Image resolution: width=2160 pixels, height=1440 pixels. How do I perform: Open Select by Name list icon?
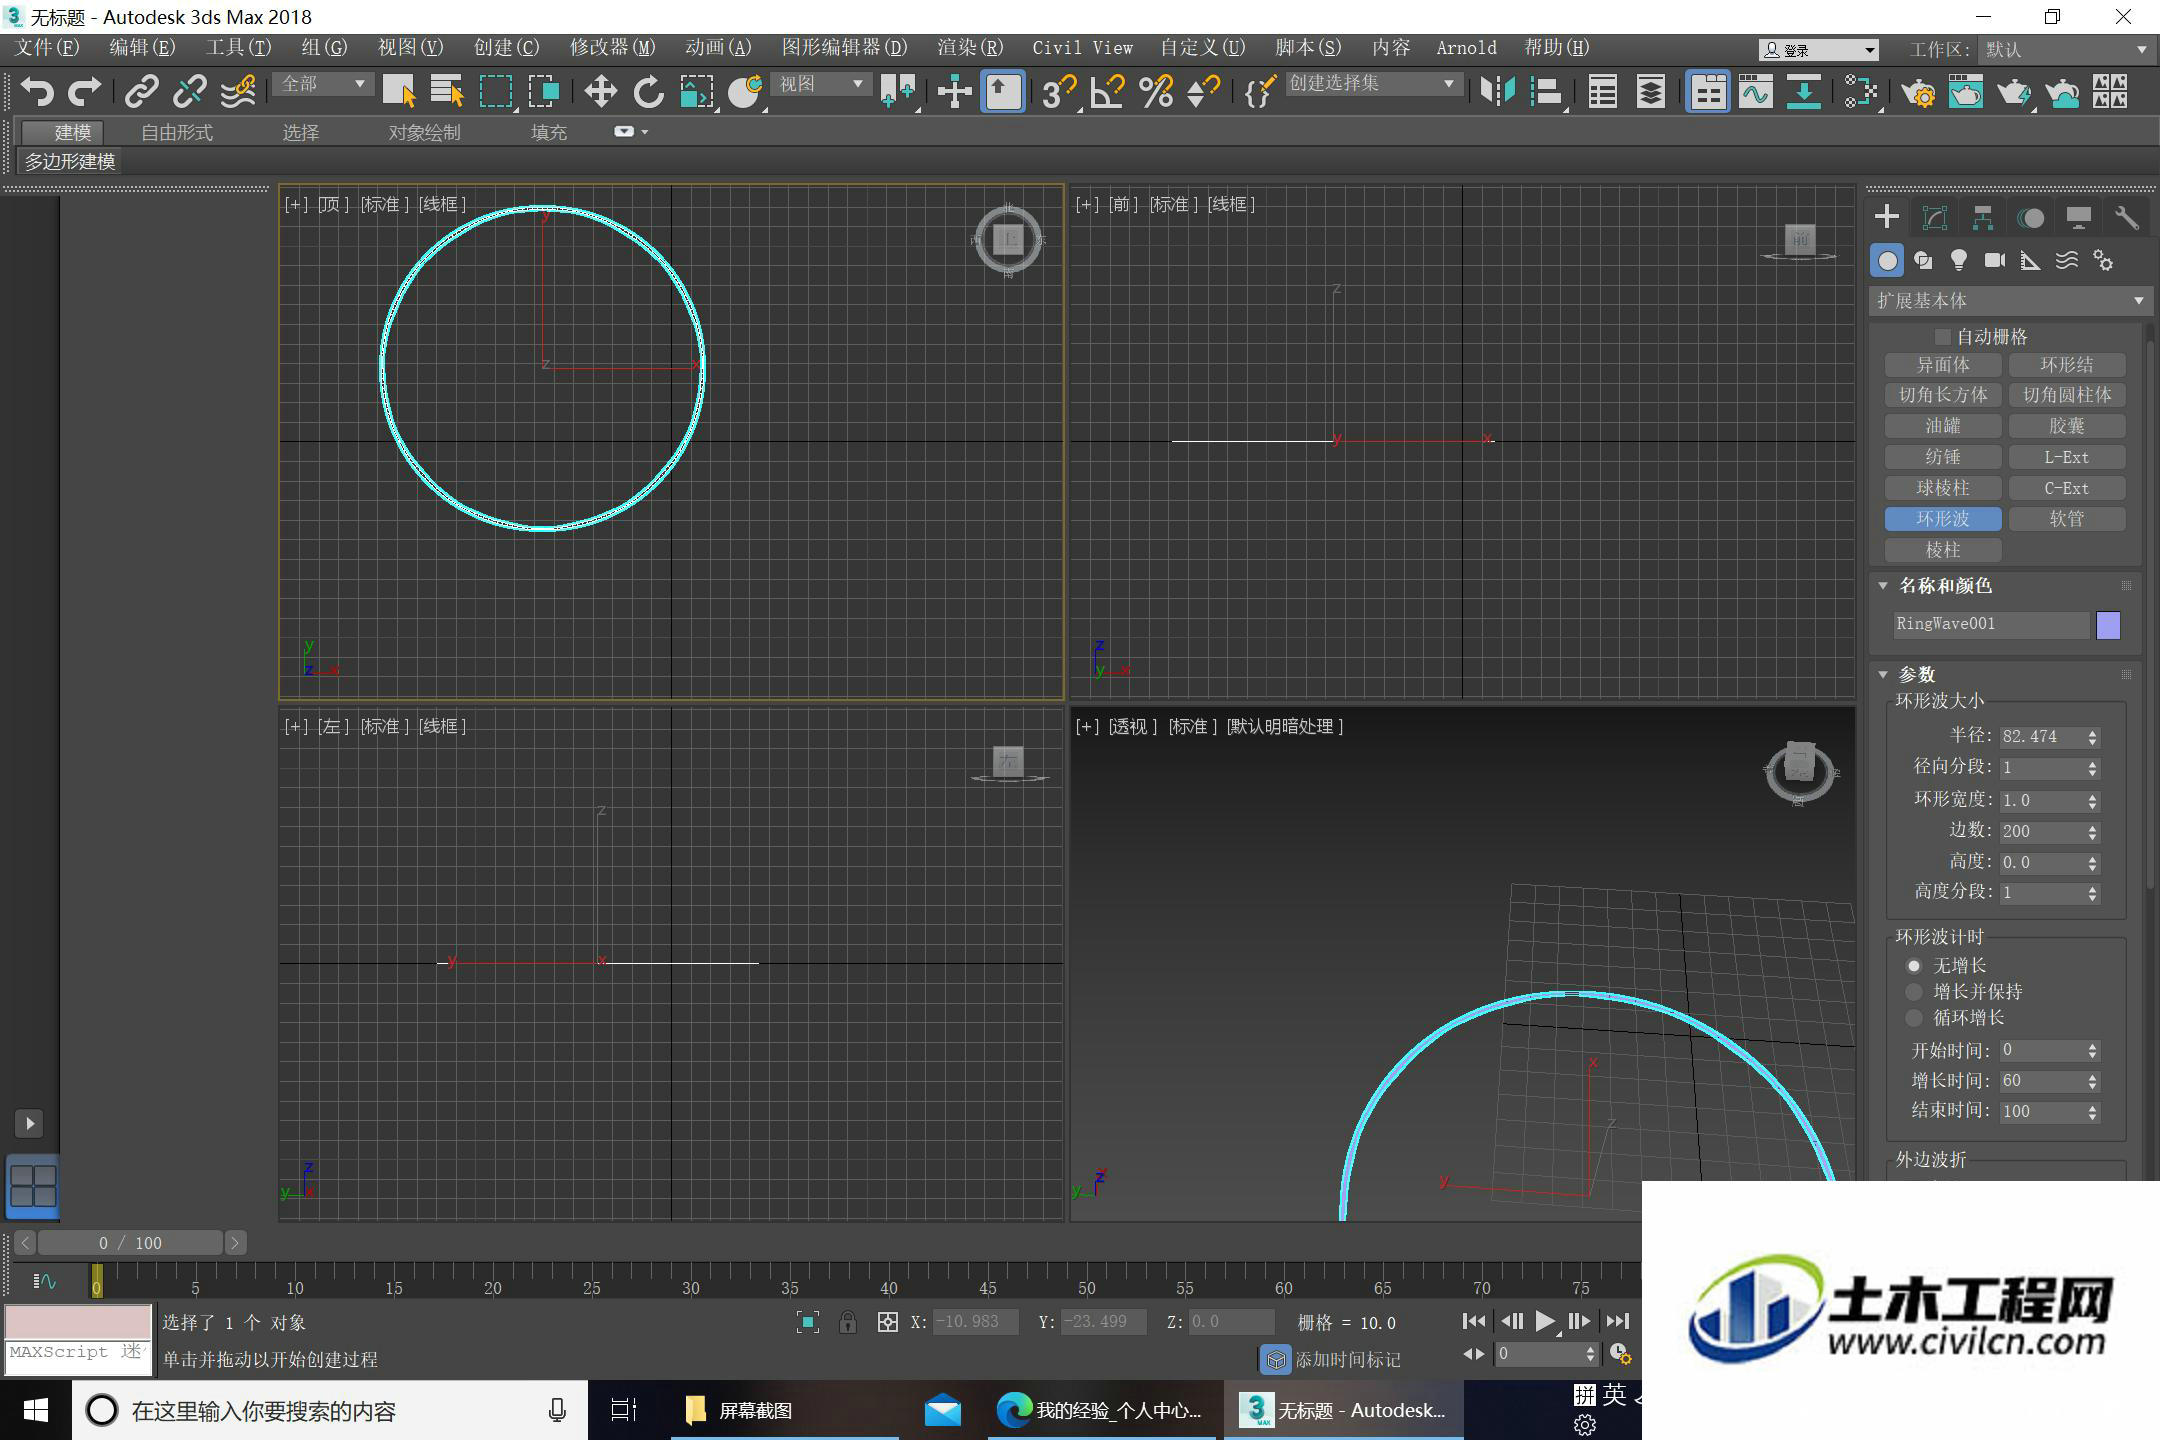pyautogui.click(x=447, y=92)
